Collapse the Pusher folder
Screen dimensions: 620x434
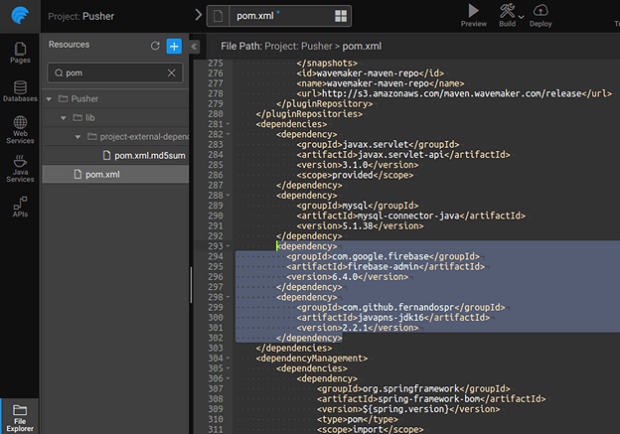(x=50, y=99)
